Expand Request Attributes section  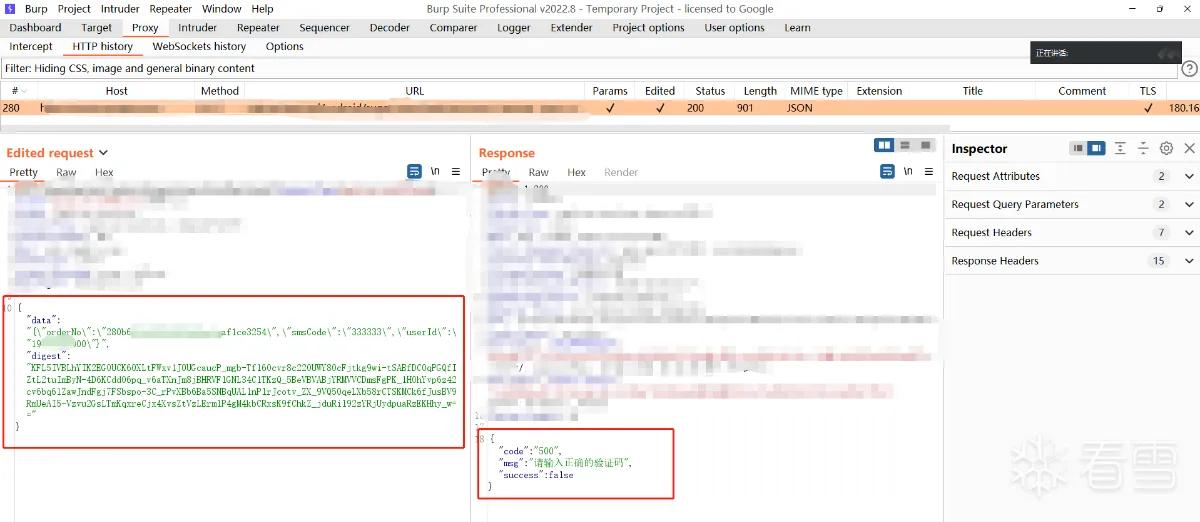[x=1189, y=176]
